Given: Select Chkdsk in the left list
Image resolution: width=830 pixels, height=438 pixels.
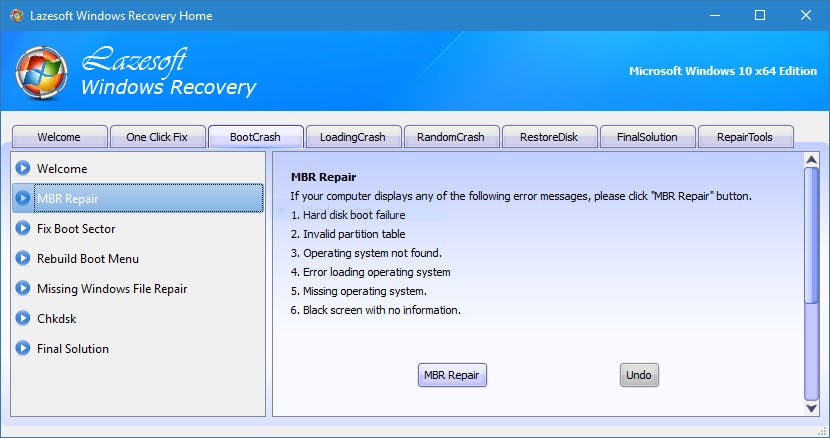Looking at the screenshot, I should pyautogui.click(x=138, y=318).
